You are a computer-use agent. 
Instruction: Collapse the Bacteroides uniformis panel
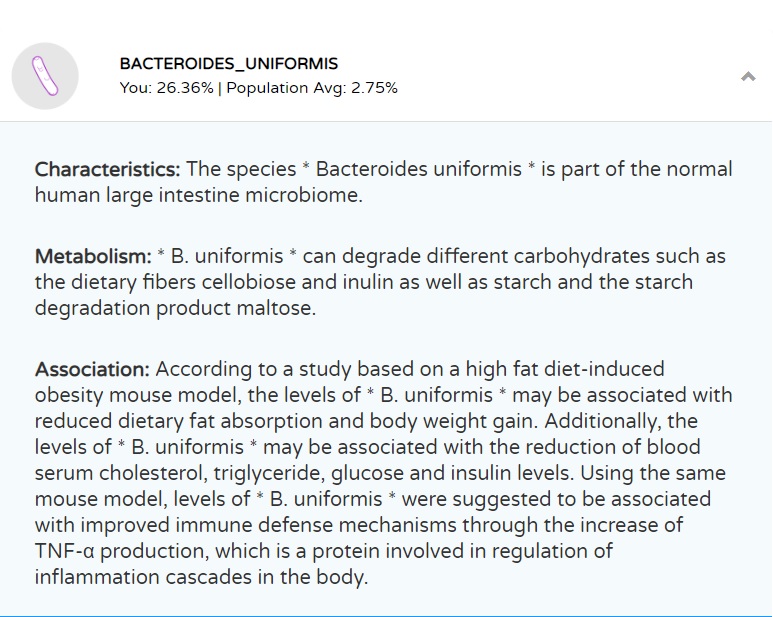point(748,77)
